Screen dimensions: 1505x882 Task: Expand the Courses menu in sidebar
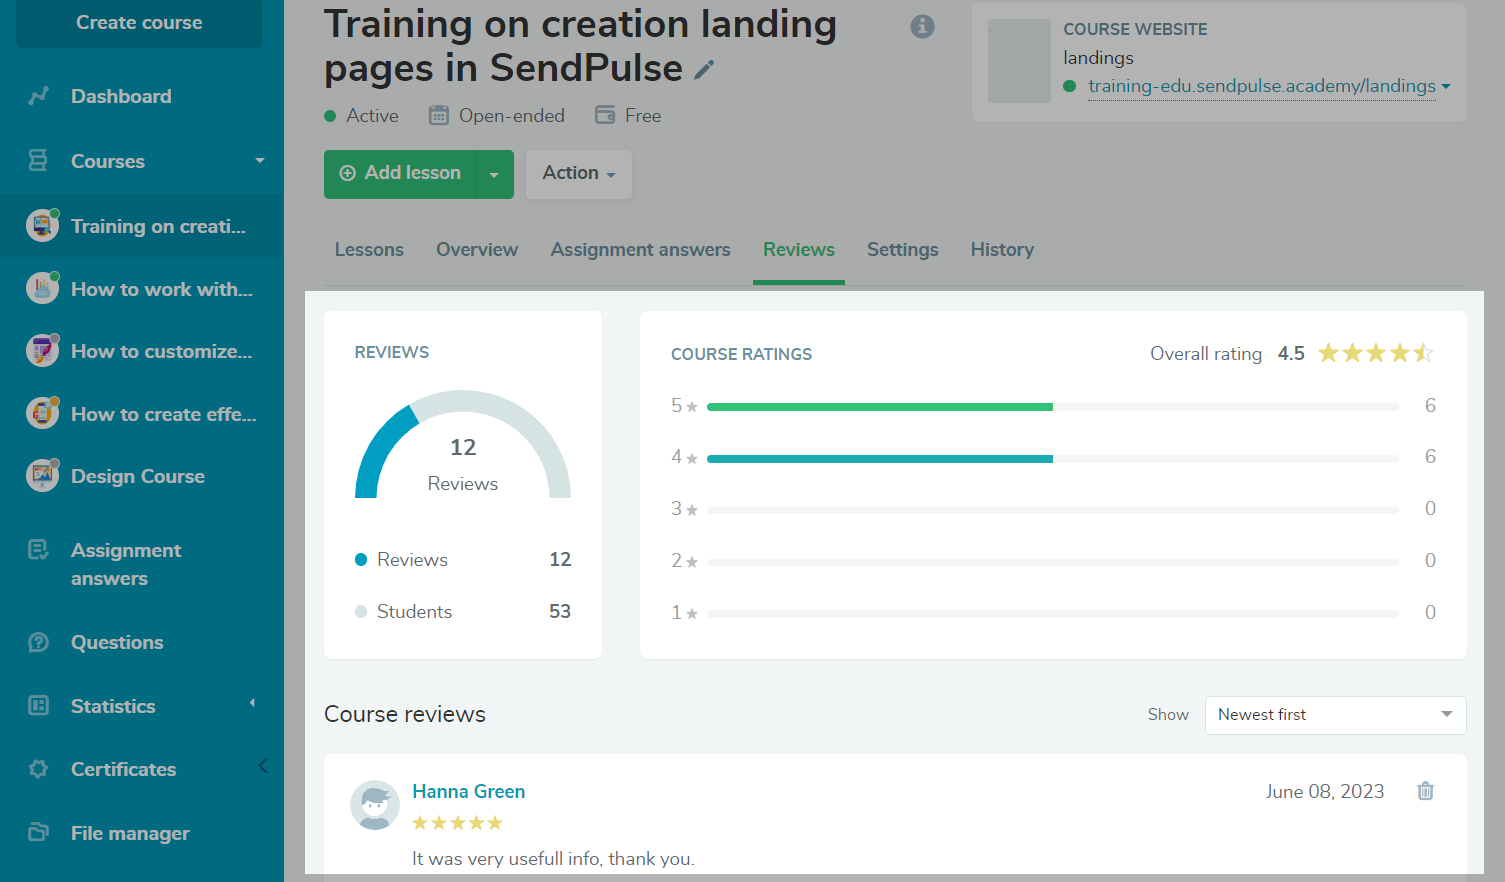[259, 161]
